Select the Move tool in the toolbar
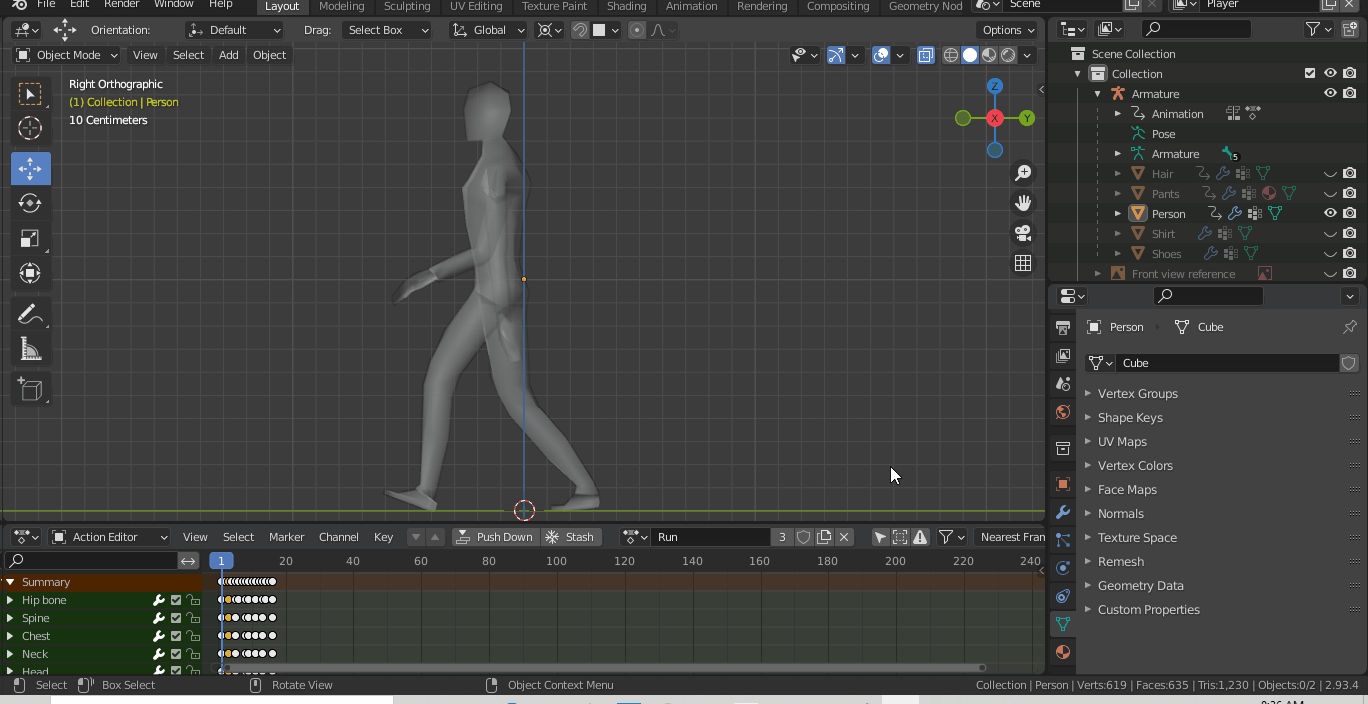The image size is (1368, 704). tap(30, 168)
